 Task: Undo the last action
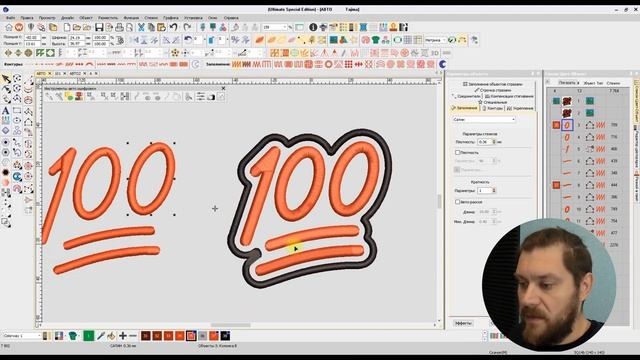point(174,27)
